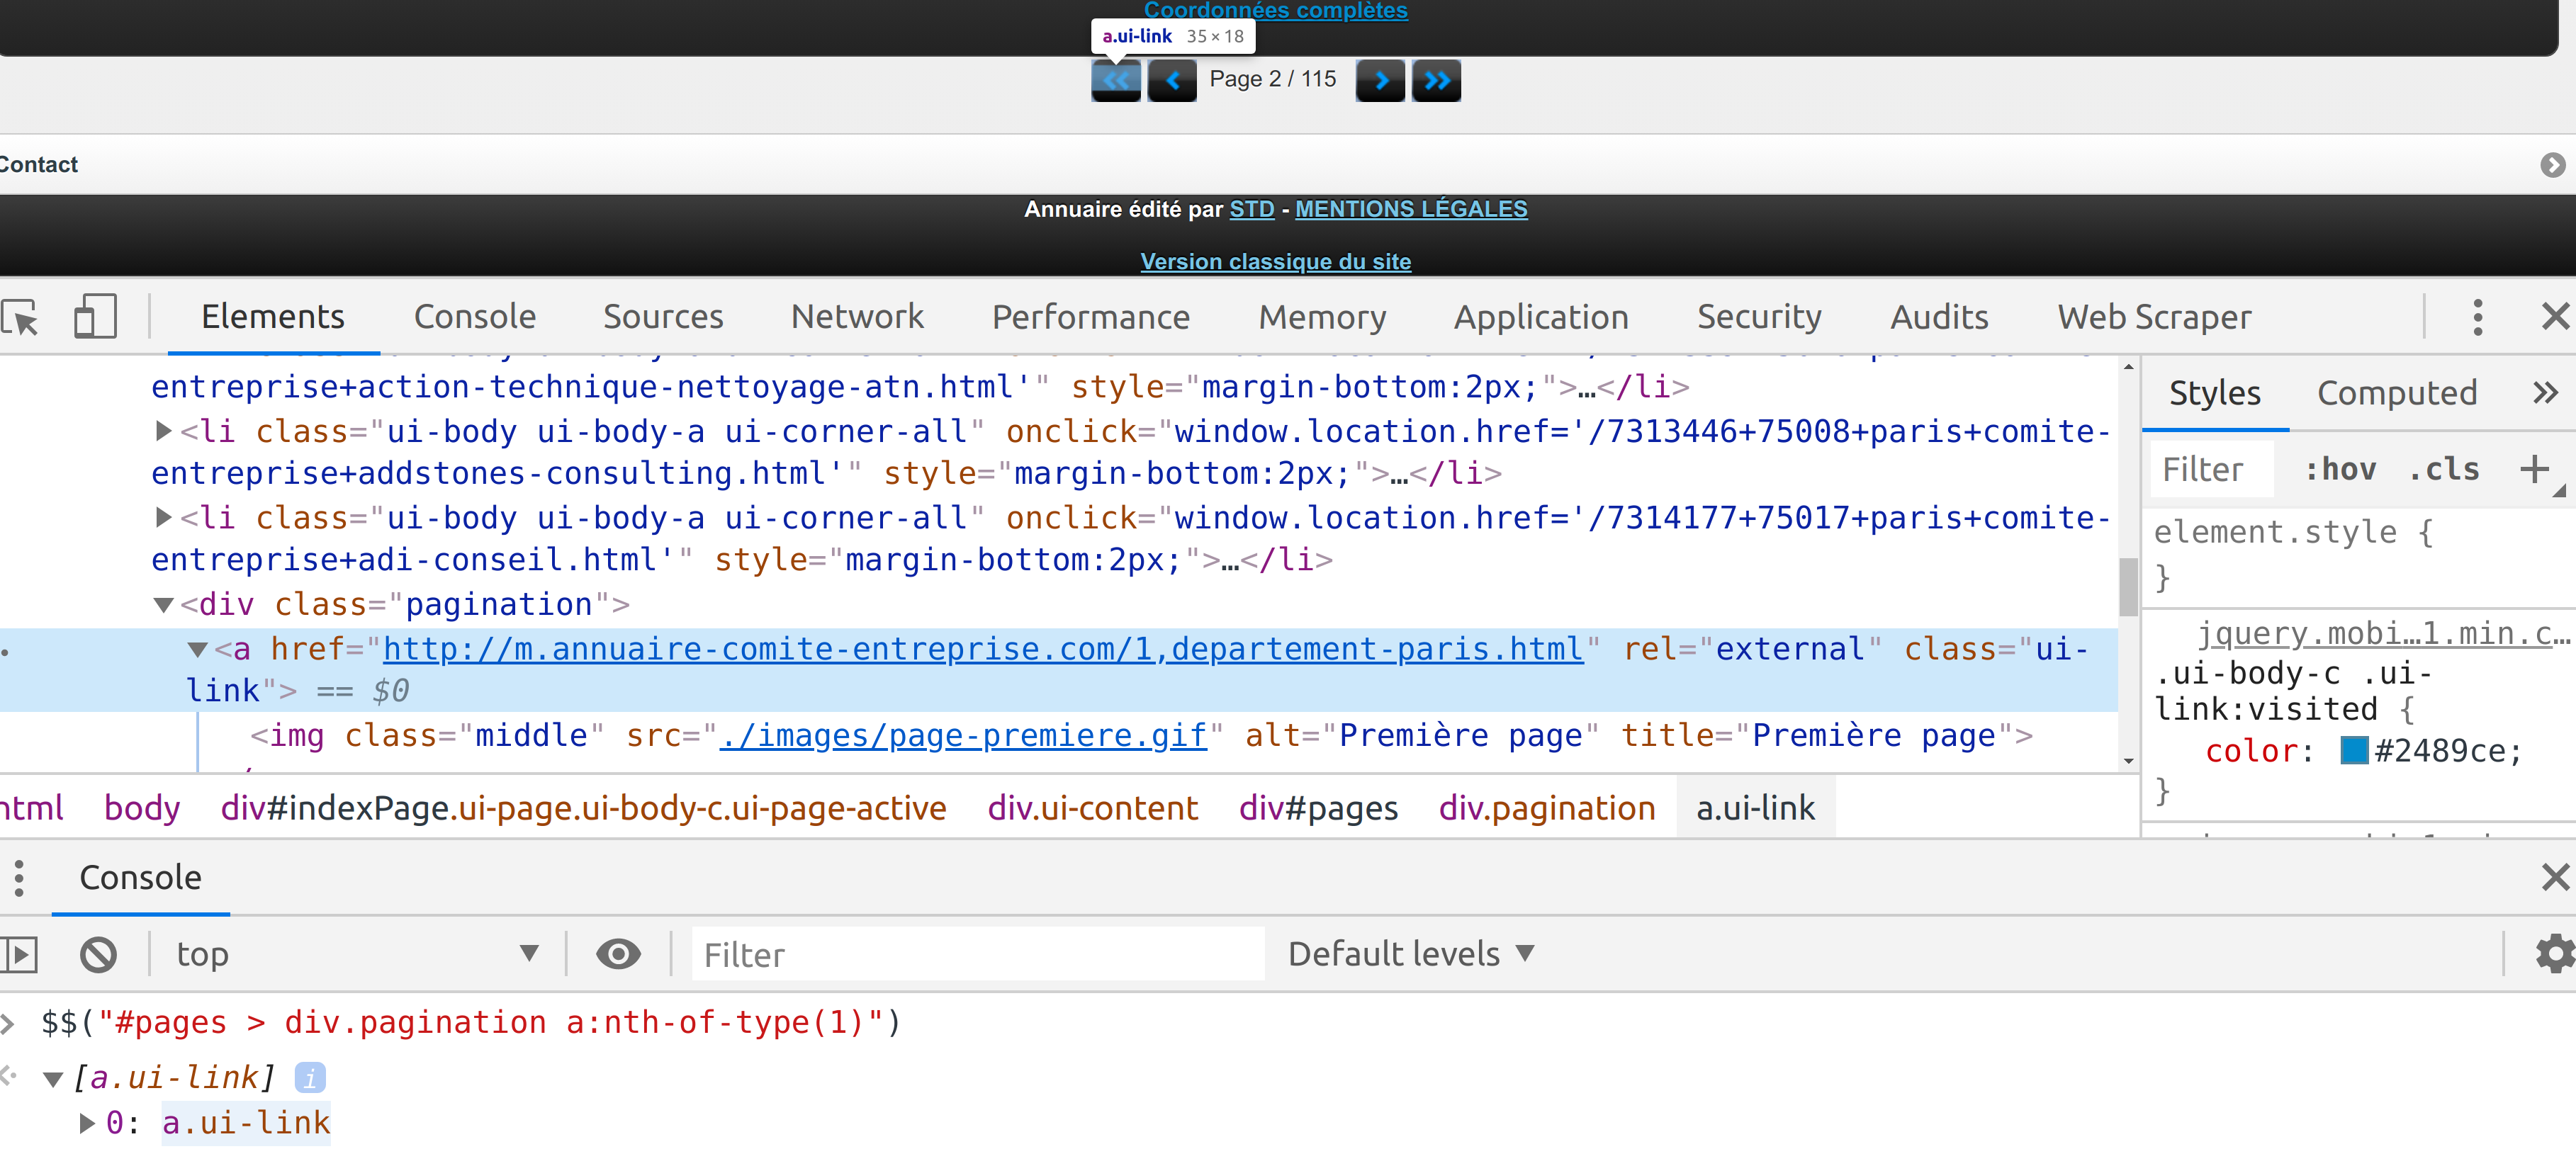Open Version classique du site link
This screenshot has width=2576, height=1149.
[1276, 262]
